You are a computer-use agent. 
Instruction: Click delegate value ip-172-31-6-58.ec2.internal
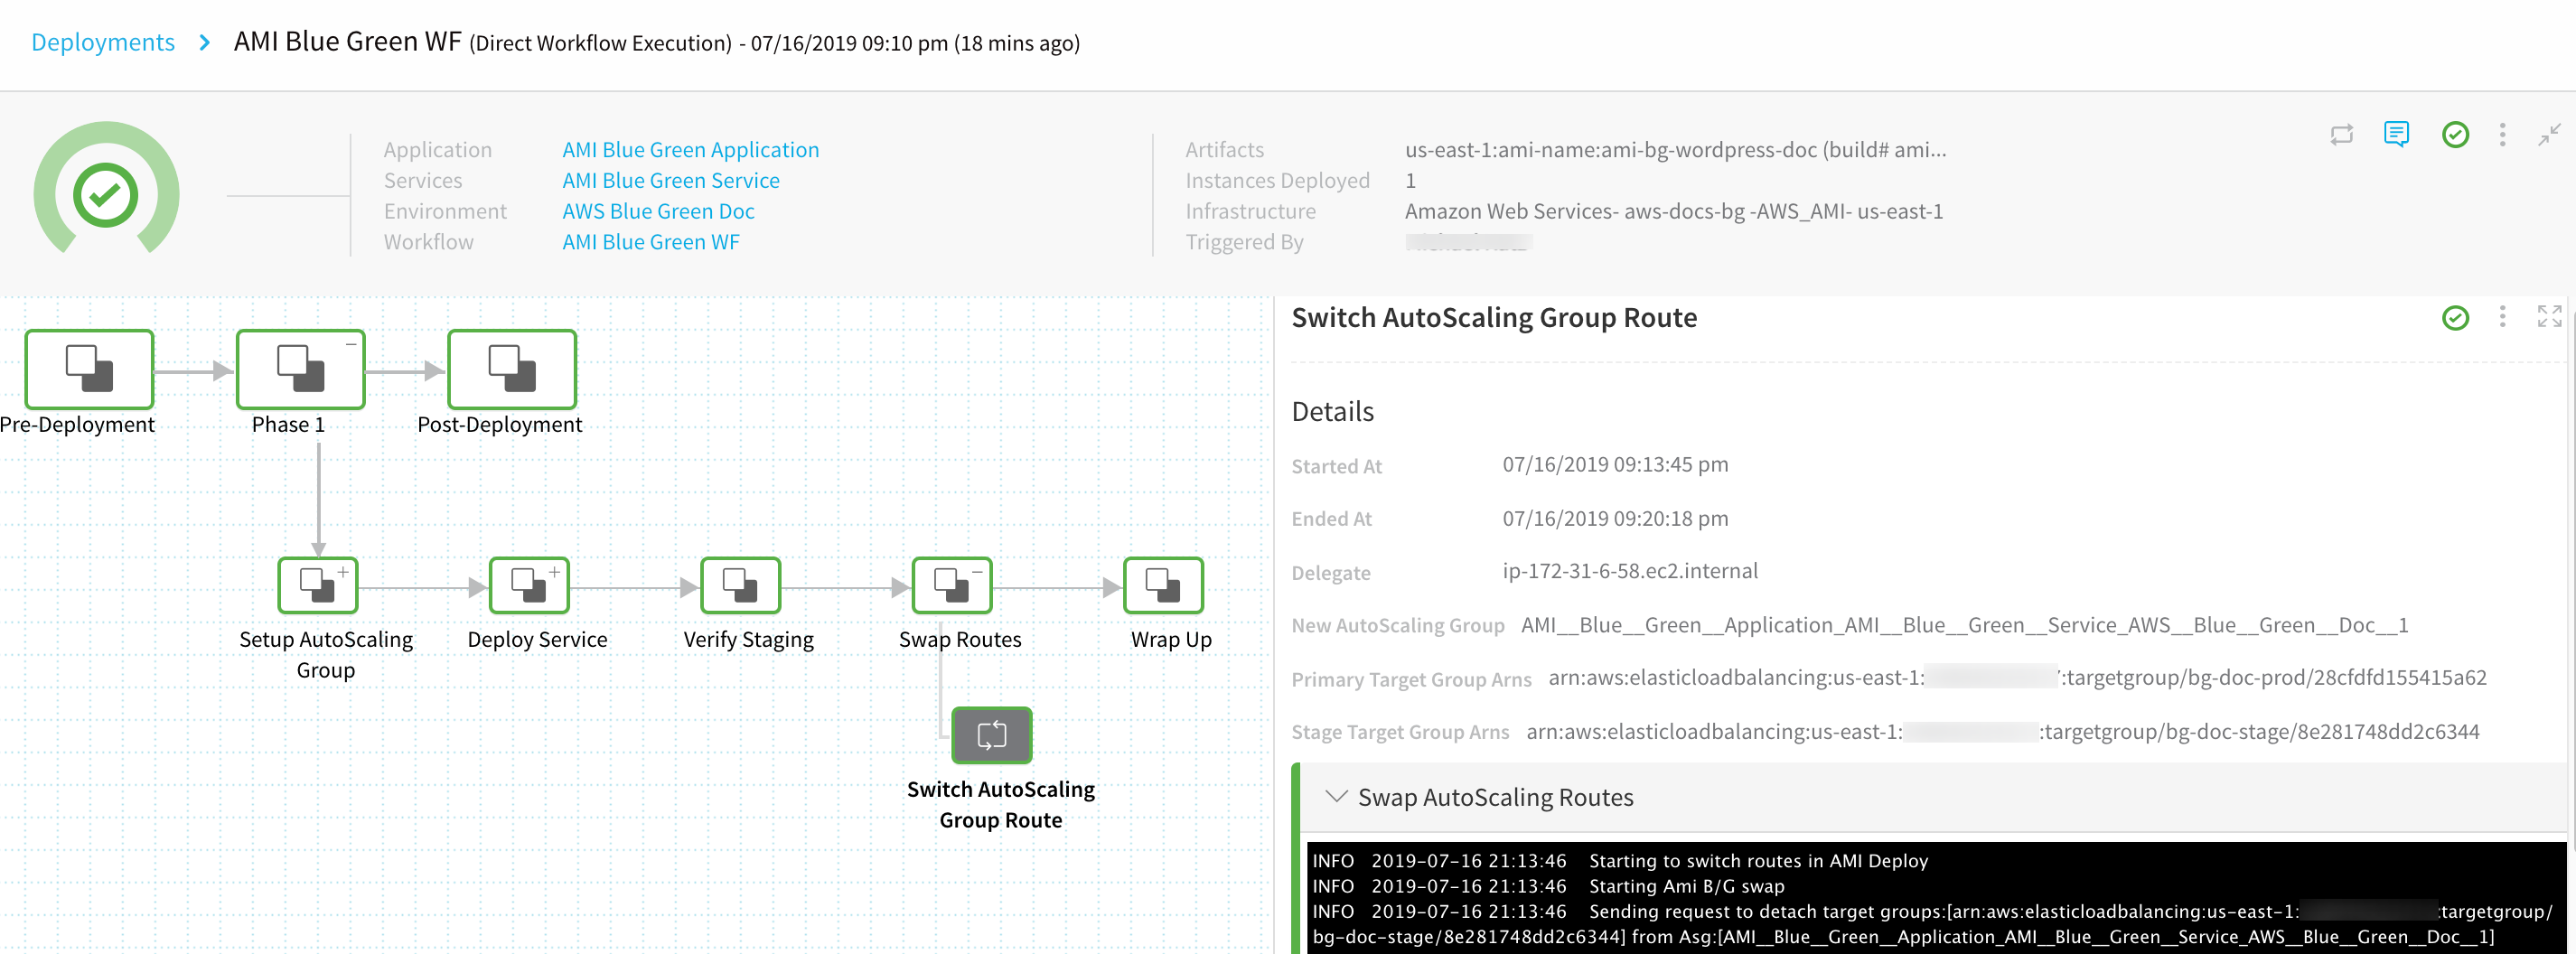[1629, 571]
